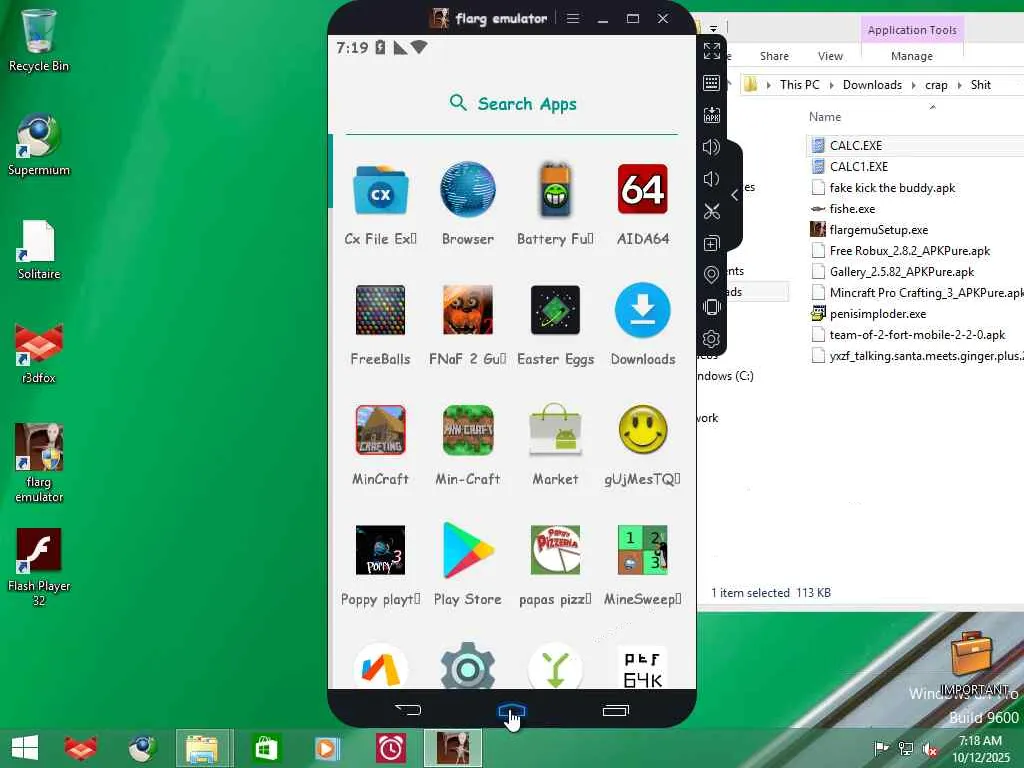
Task: Open the Recycle Bin desktop icon
Action: point(39,40)
